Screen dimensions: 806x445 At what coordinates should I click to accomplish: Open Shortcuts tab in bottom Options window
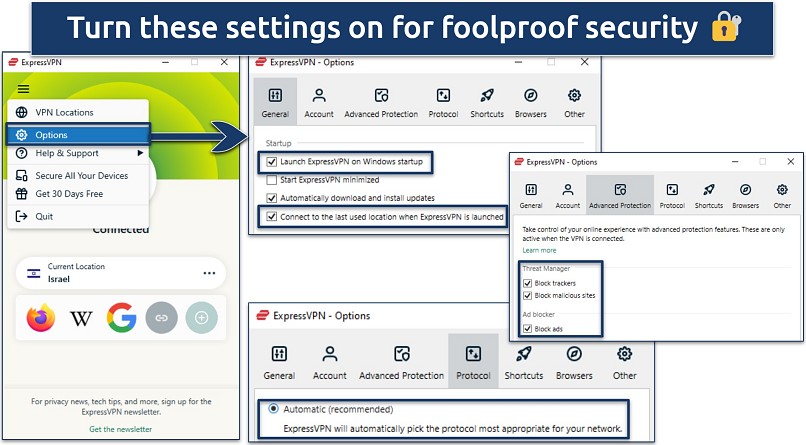(x=524, y=363)
